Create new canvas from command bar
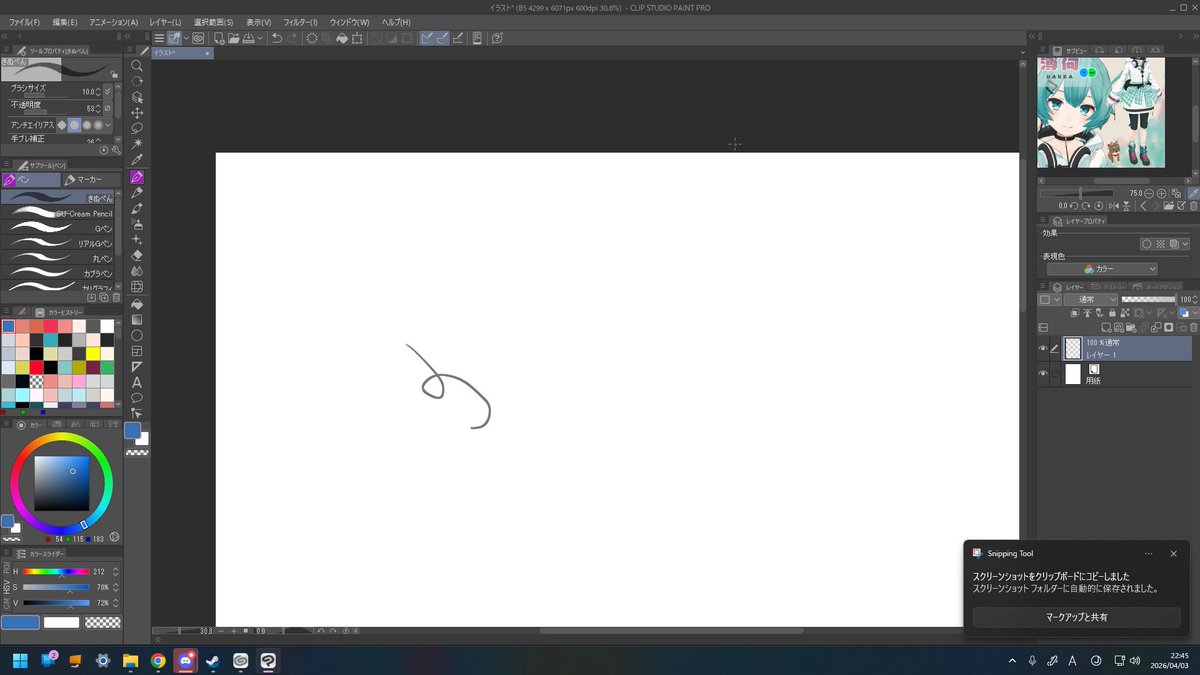 pyautogui.click(x=219, y=38)
